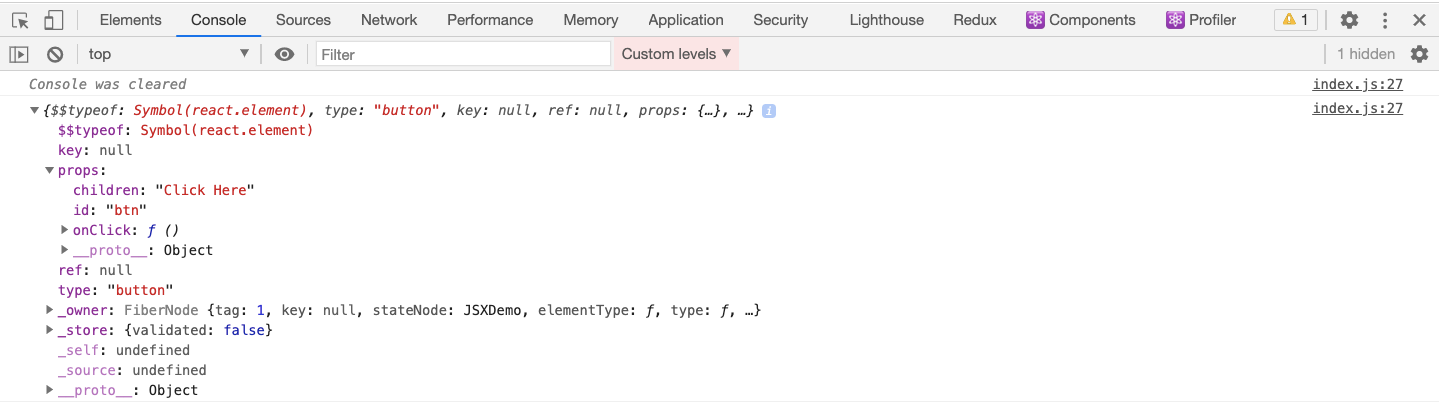Viewport: 1439px width, 403px height.
Task: Click the clear console icon
Action: (55, 54)
